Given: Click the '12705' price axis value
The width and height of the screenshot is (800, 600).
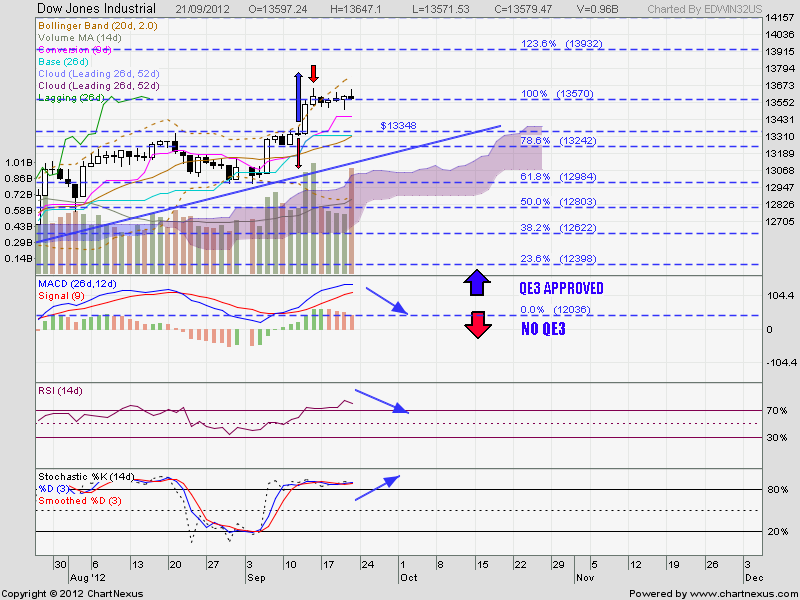Looking at the screenshot, I should point(780,221).
